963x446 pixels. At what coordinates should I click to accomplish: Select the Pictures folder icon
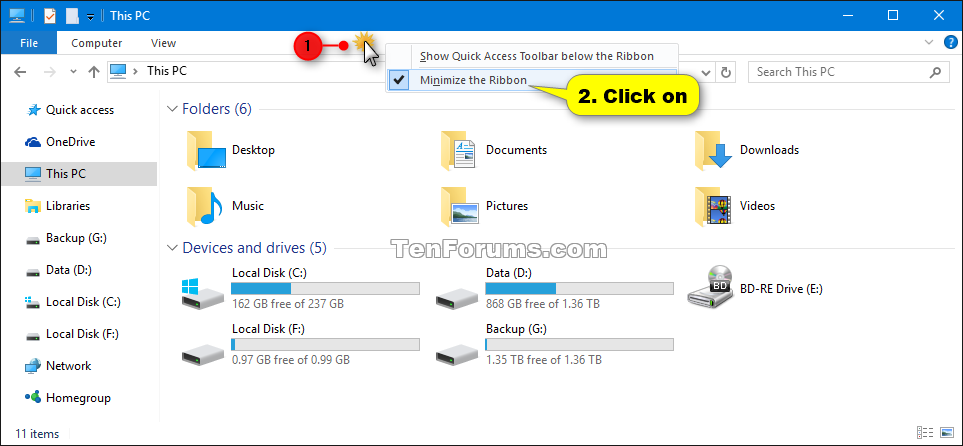tap(459, 206)
